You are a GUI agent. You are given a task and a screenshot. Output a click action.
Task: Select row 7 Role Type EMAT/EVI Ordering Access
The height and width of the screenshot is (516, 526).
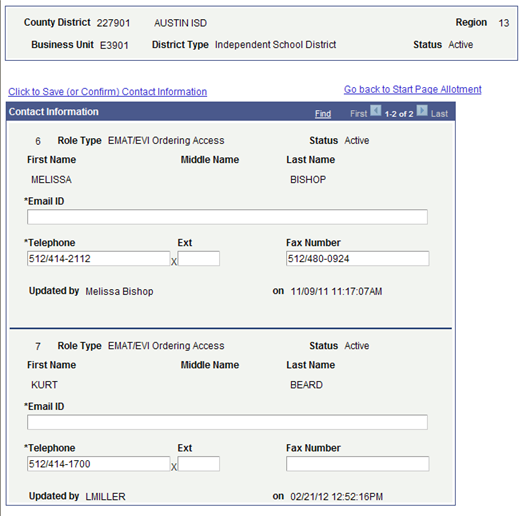point(166,346)
